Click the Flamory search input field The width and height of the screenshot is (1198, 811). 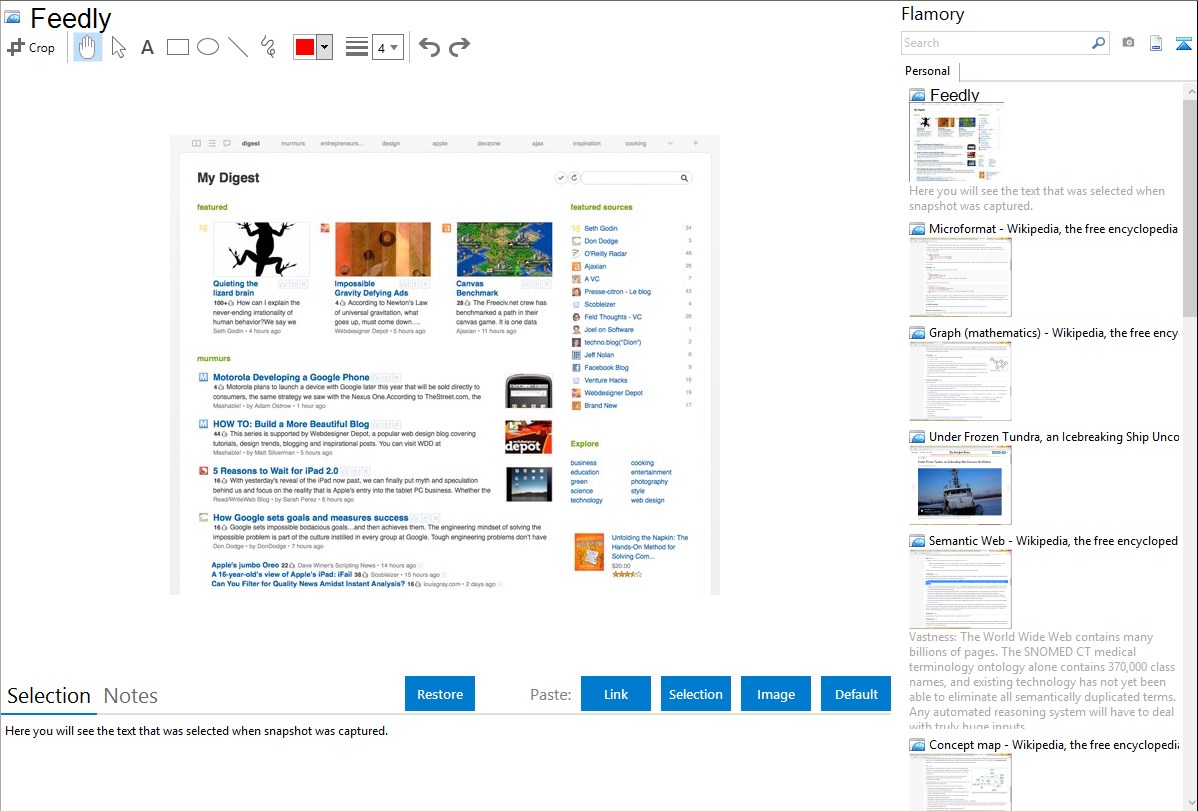pos(996,43)
